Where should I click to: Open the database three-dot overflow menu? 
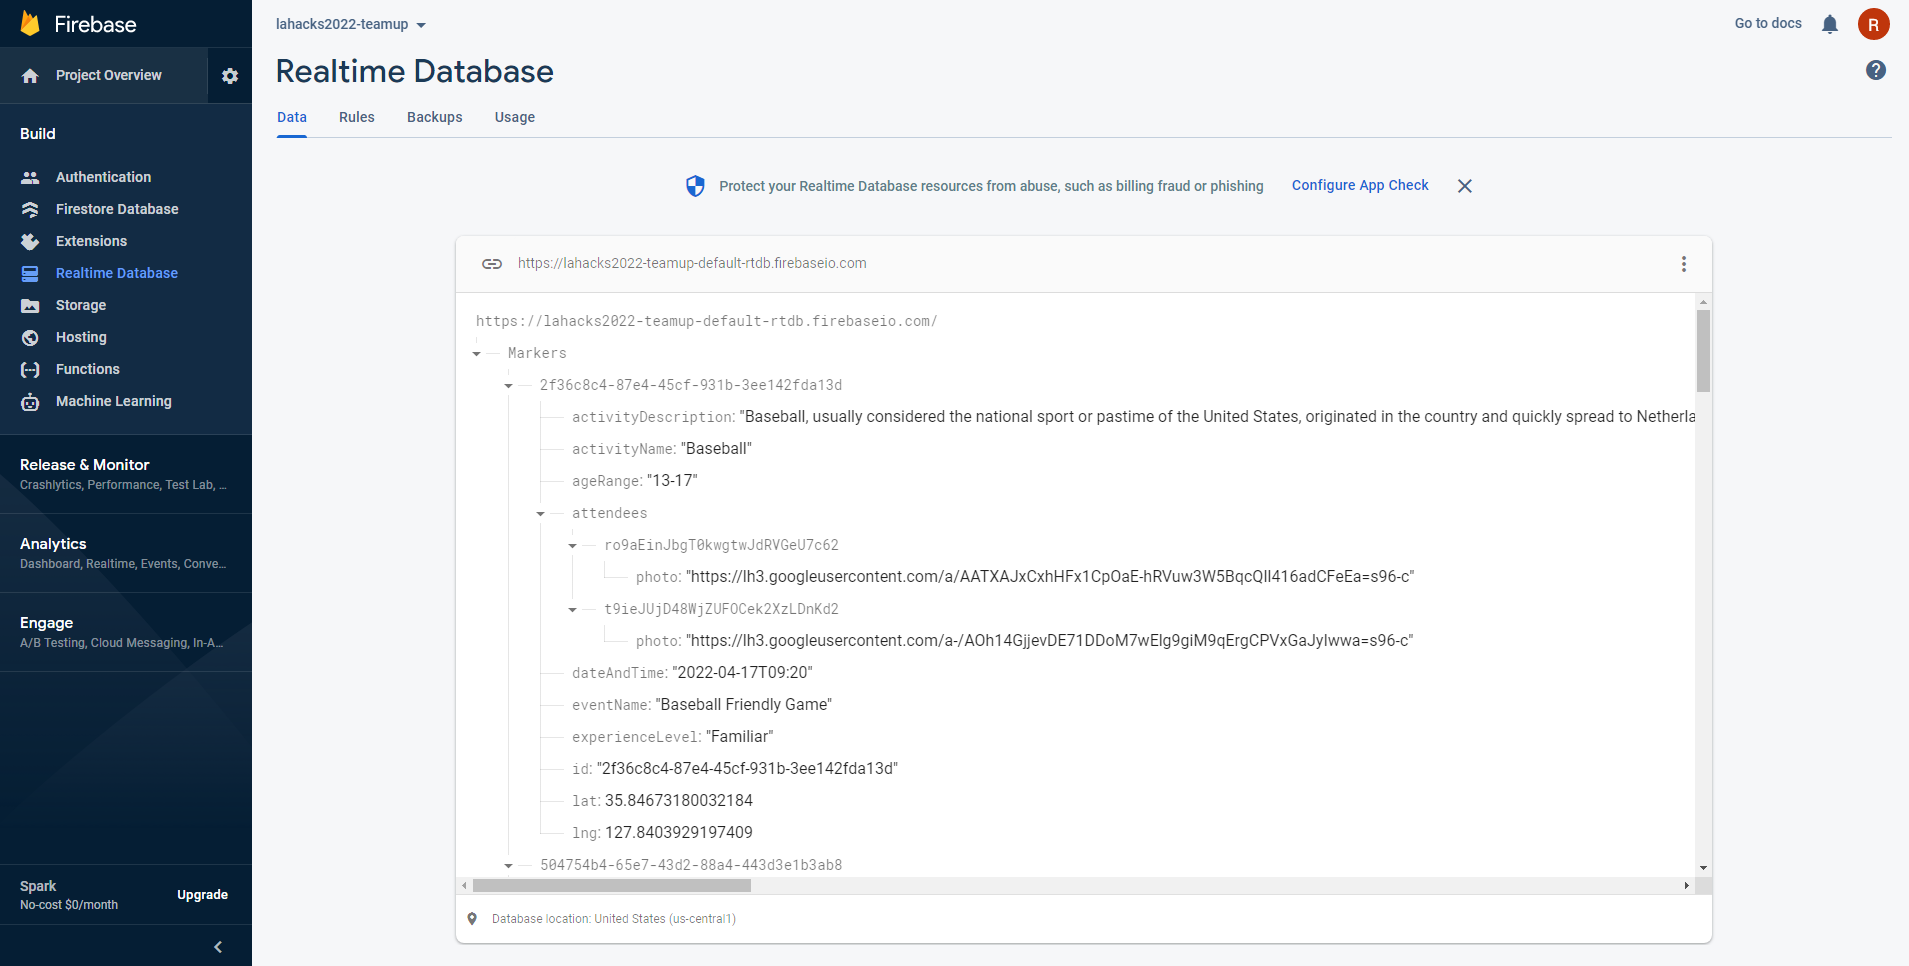[1683, 264]
